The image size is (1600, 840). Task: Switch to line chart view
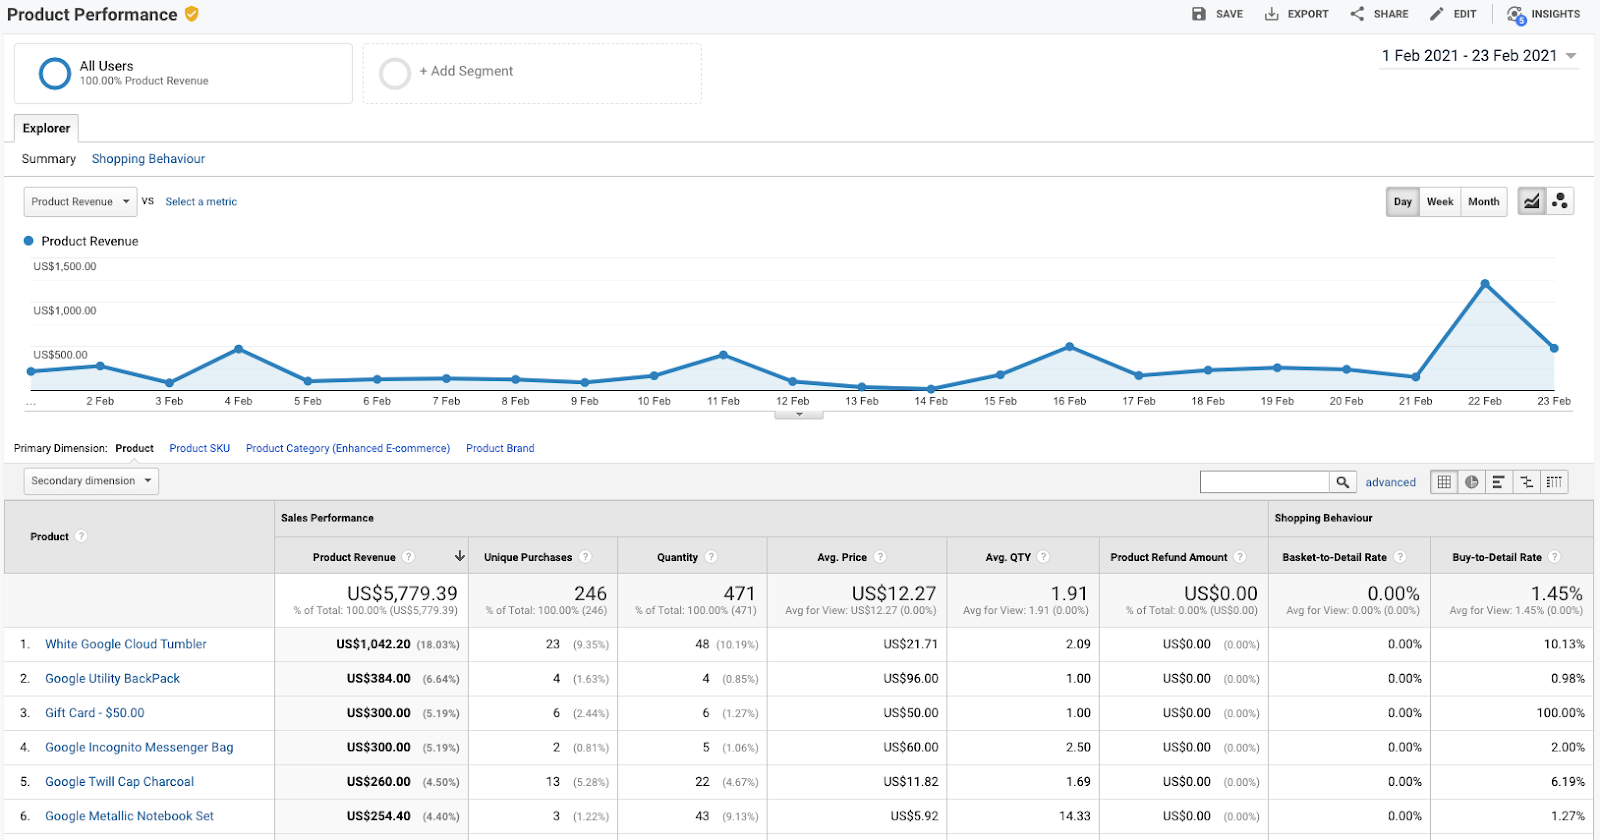(1532, 202)
